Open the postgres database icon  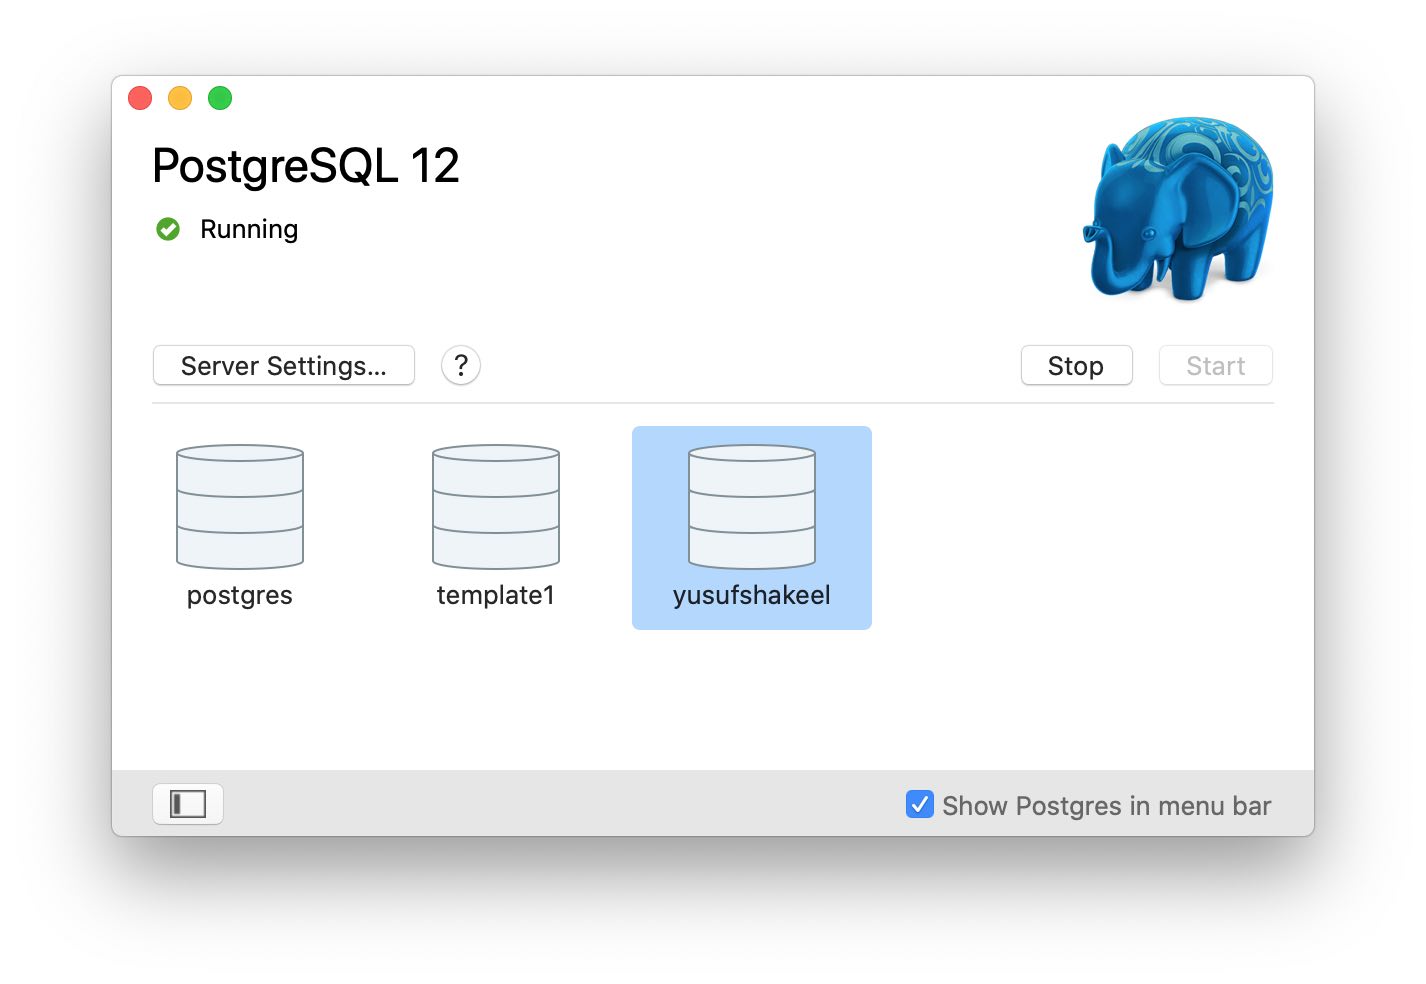[239, 506]
